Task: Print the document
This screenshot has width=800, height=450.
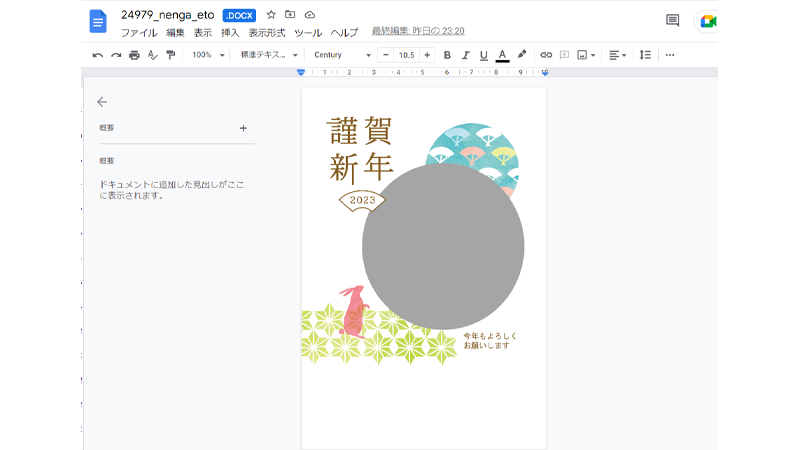Action: (x=134, y=55)
